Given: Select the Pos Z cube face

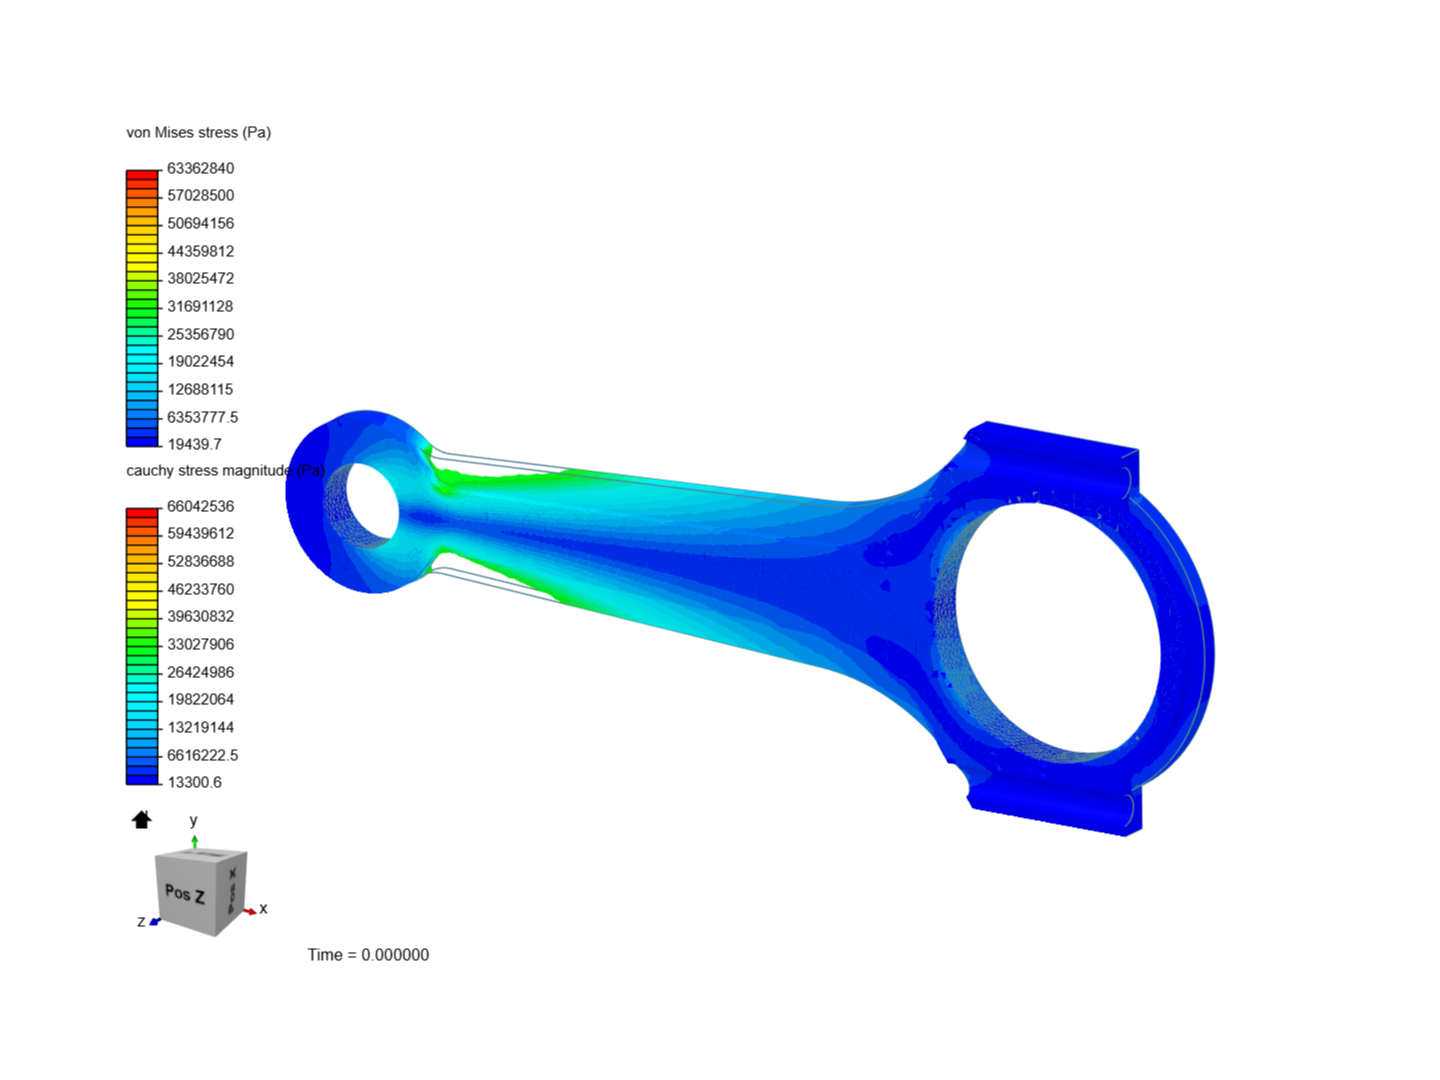Looking at the screenshot, I should [x=185, y=892].
